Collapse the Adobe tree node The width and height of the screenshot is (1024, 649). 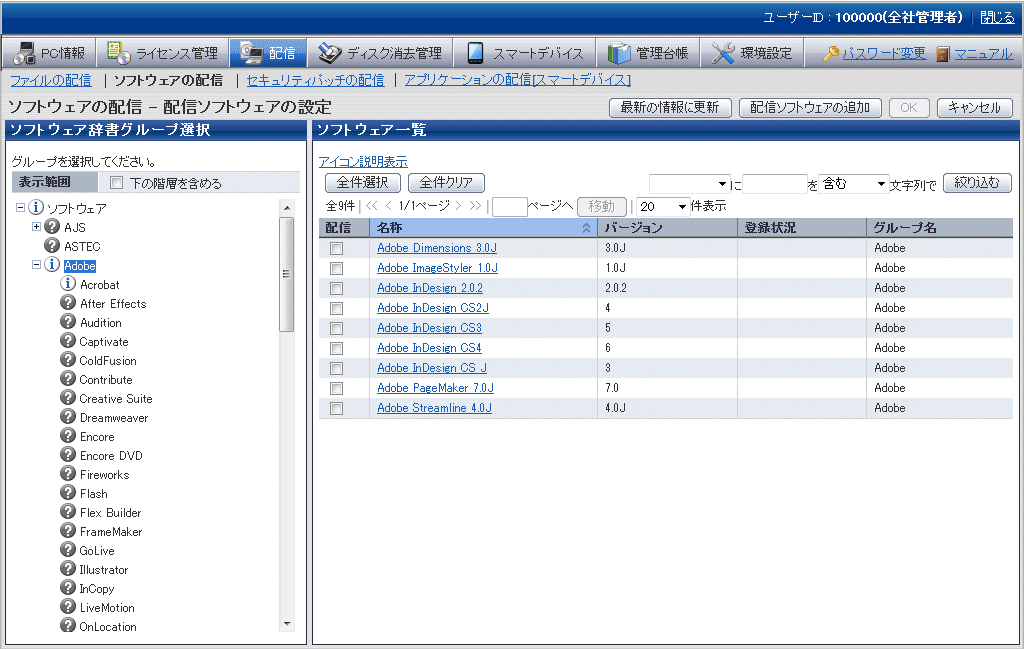[x=37, y=264]
